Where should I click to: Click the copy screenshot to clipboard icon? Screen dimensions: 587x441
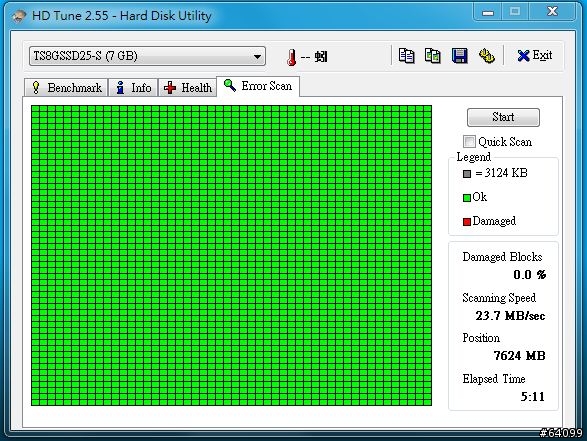(432, 56)
